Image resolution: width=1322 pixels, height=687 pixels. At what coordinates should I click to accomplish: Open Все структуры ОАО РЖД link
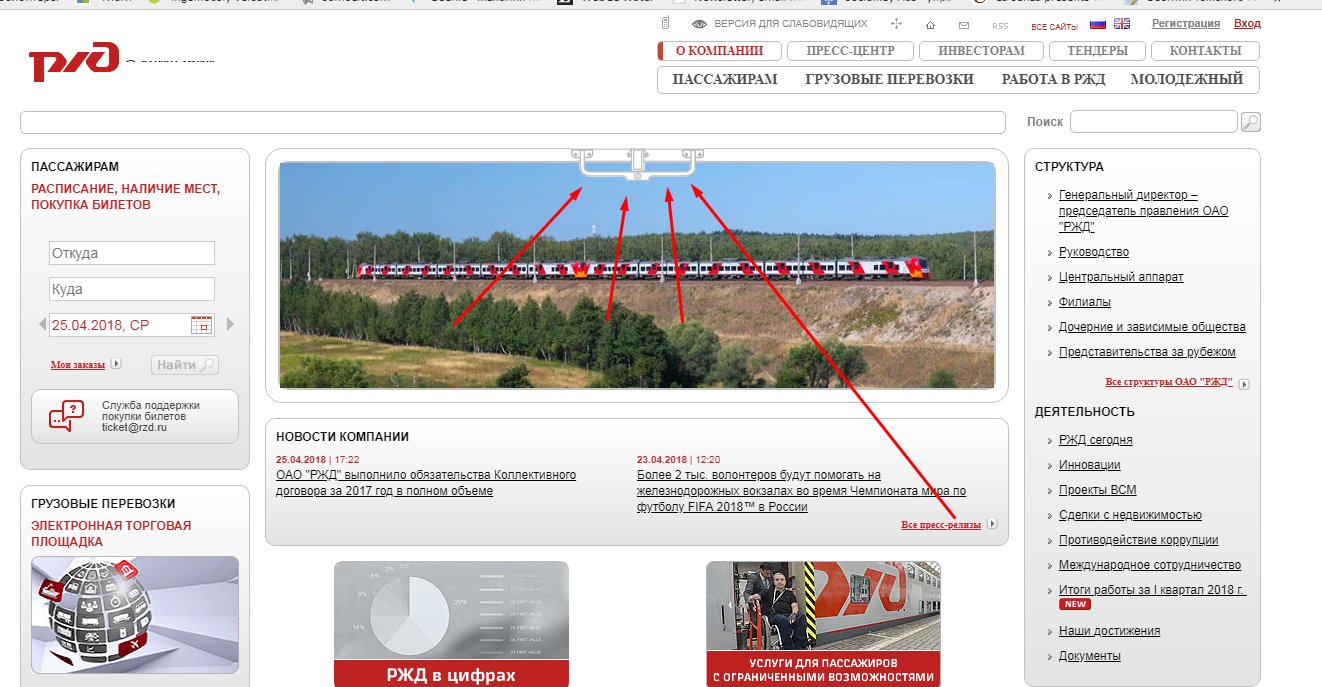pos(1169,383)
